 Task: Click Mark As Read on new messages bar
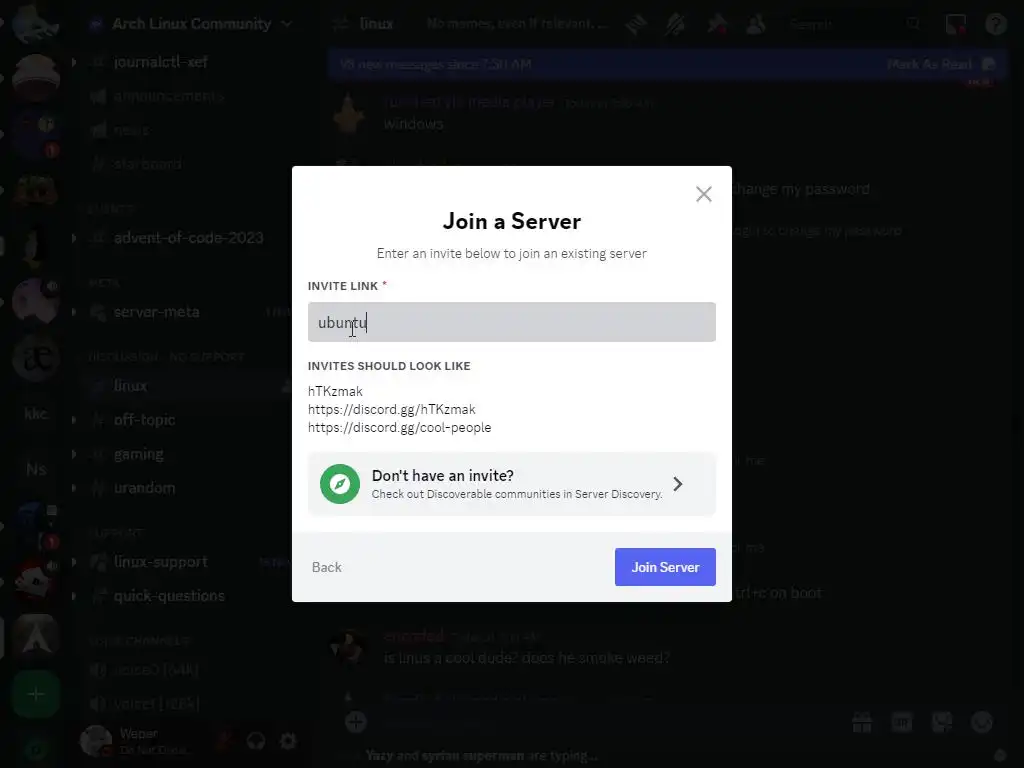(940, 64)
